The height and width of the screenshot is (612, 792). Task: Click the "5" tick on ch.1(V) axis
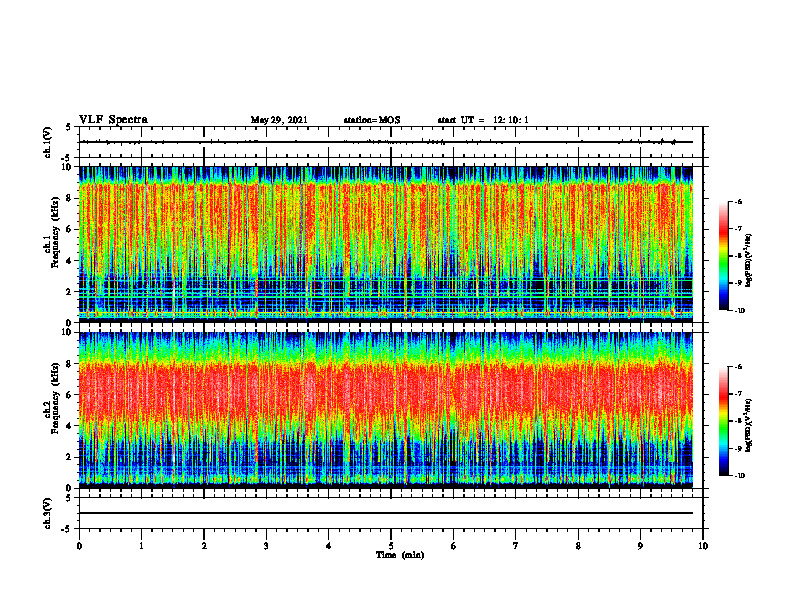70,128
